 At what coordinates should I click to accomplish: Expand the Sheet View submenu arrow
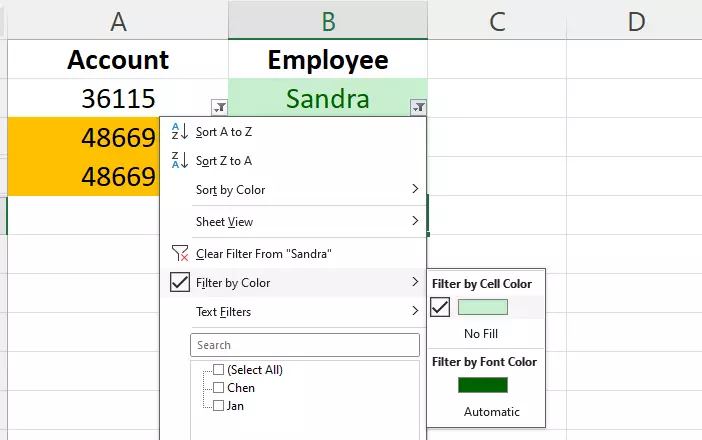point(415,221)
